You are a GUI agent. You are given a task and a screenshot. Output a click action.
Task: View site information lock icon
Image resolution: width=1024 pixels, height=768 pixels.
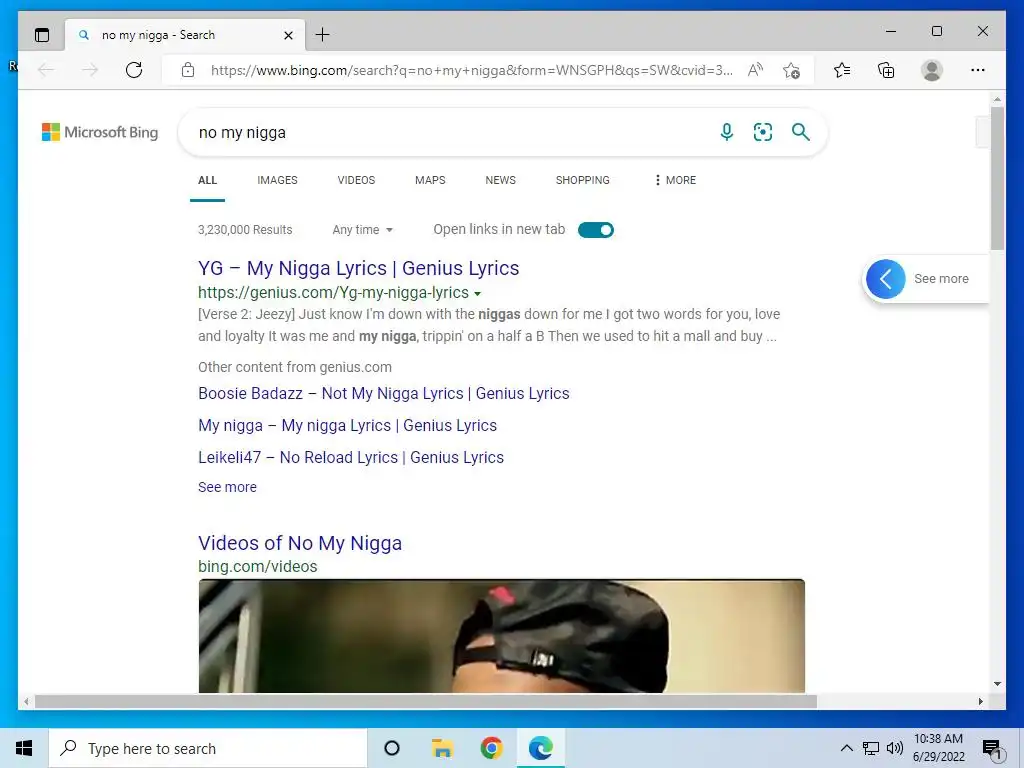click(x=188, y=70)
